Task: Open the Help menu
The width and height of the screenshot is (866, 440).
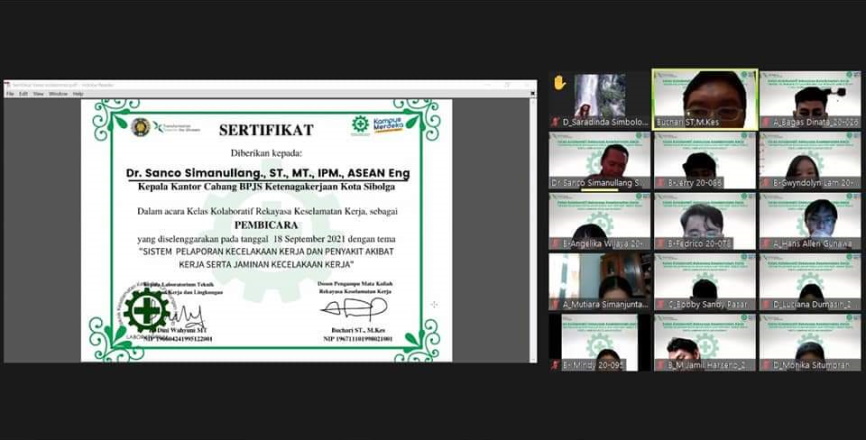Action: (x=78, y=94)
